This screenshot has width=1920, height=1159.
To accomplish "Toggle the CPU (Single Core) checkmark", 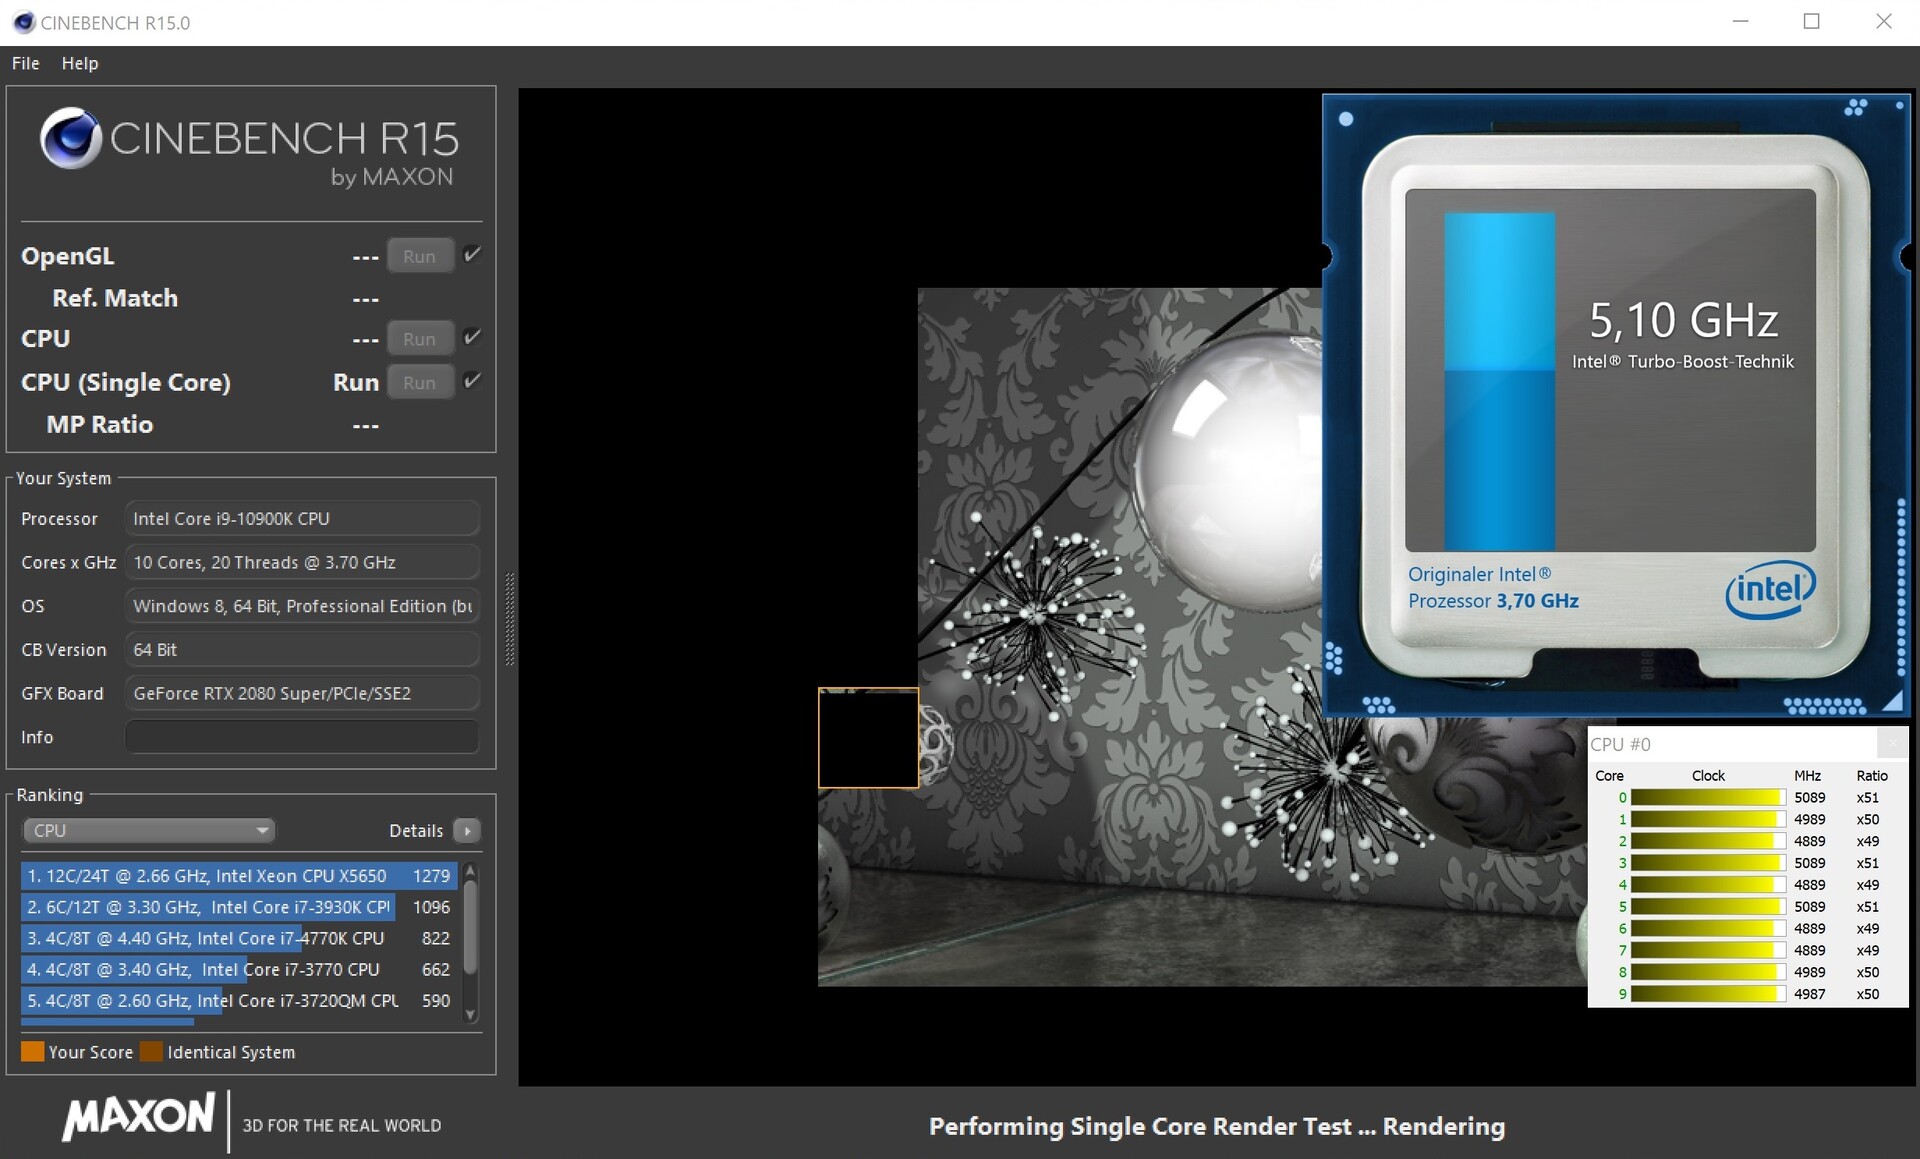I will [473, 381].
